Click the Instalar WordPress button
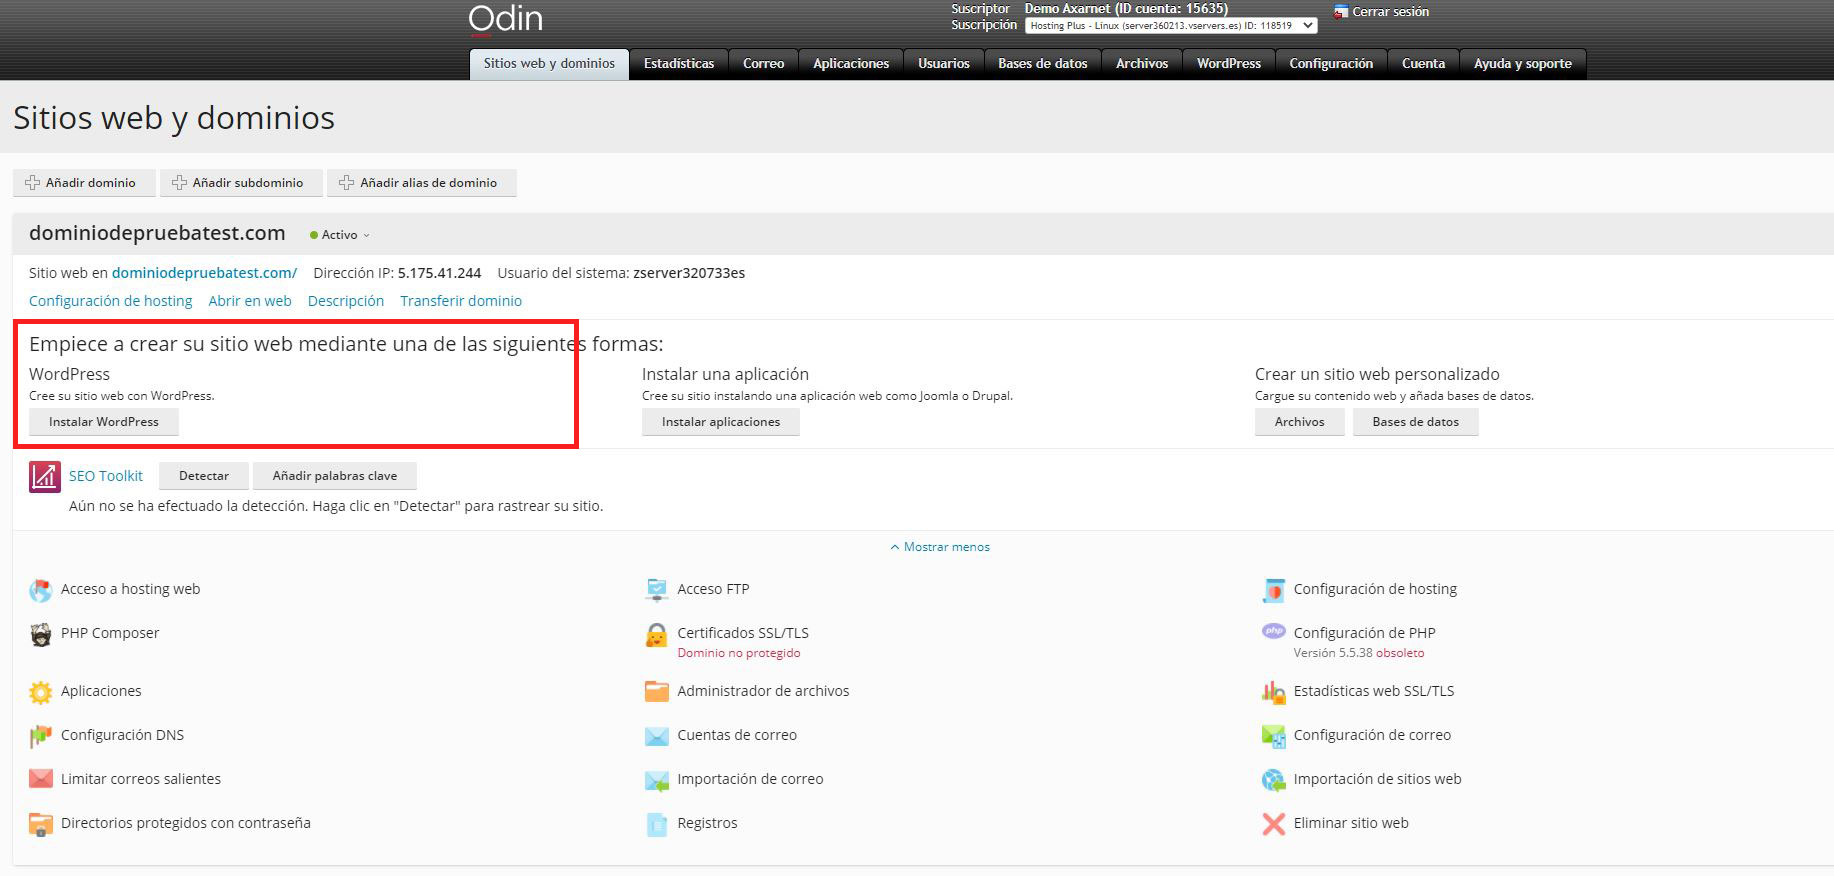This screenshot has width=1834, height=876. (104, 422)
